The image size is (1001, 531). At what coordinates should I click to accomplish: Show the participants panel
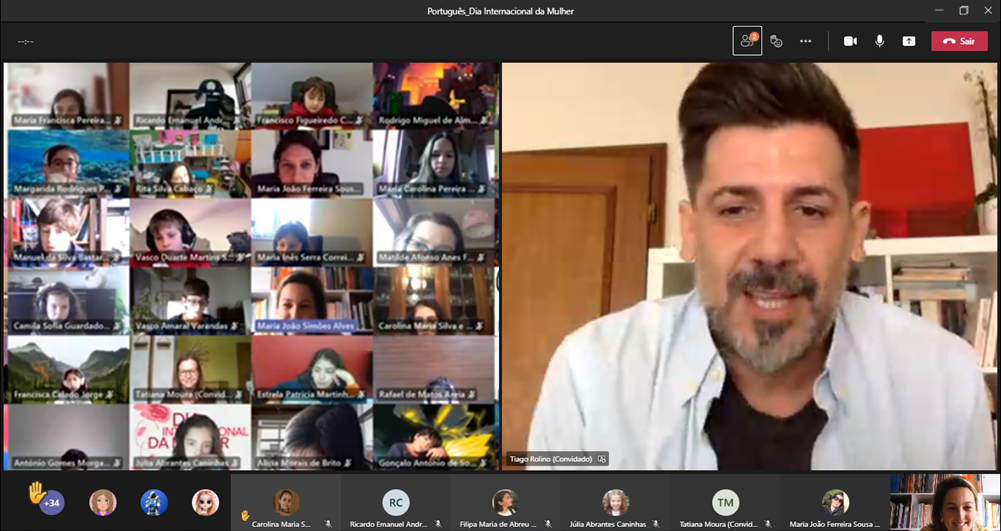tap(747, 41)
